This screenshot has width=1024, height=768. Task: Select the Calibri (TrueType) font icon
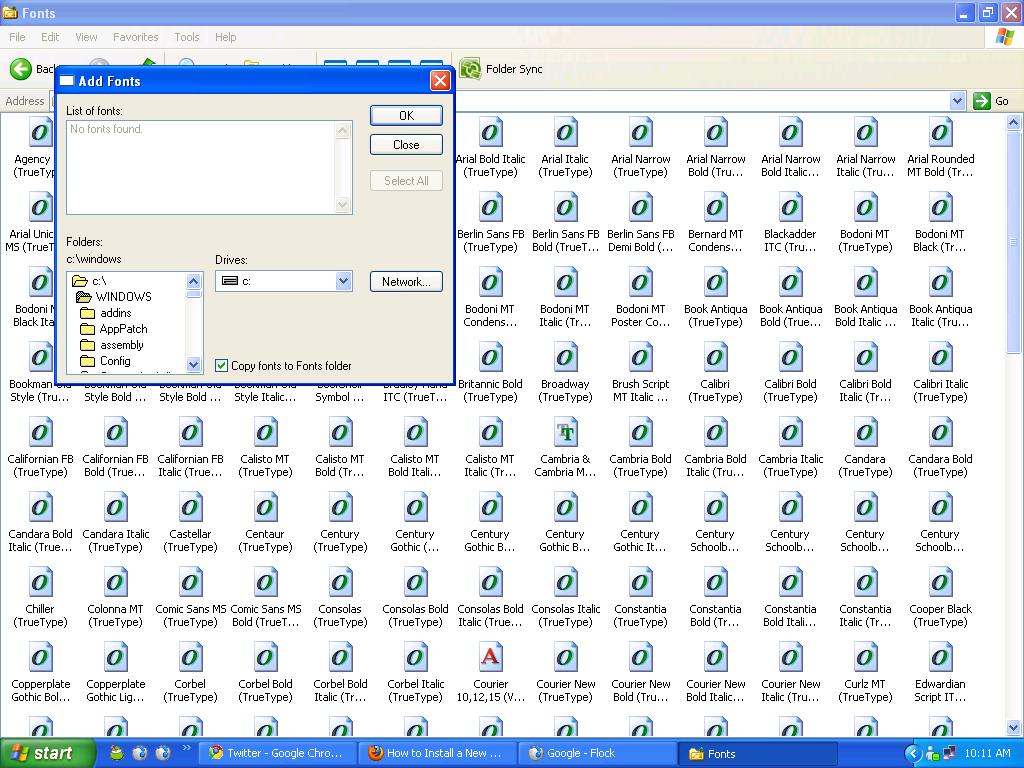tap(715, 358)
